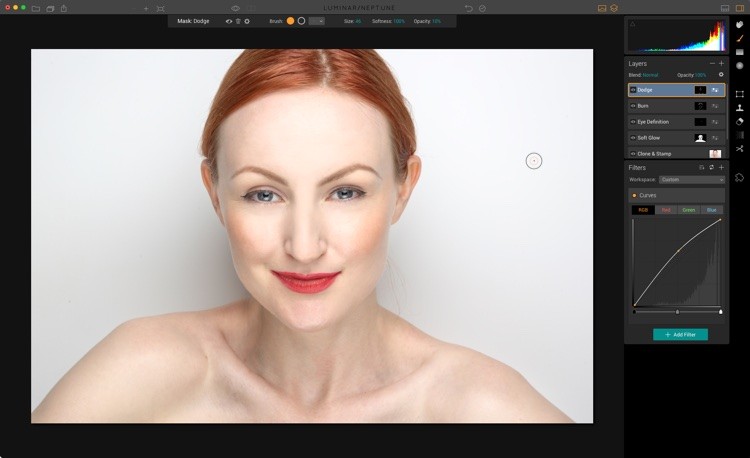Open the Workspace Custom dropdown
The width and height of the screenshot is (750, 458).
(692, 180)
